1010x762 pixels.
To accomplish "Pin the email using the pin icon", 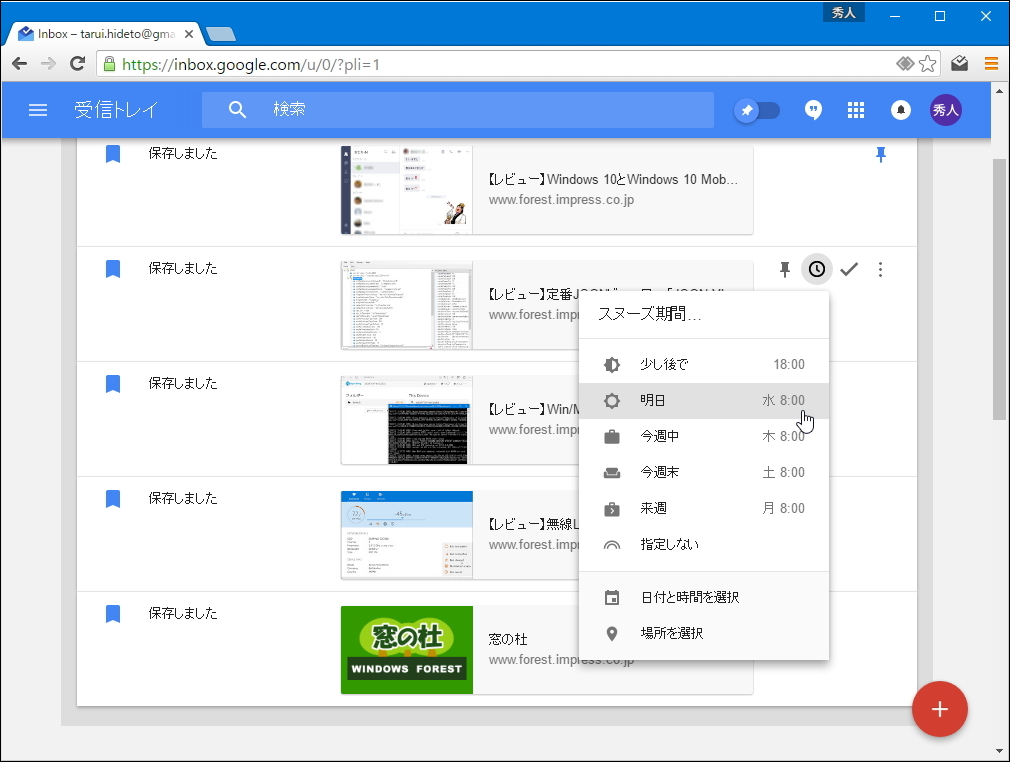I will pyautogui.click(x=785, y=268).
